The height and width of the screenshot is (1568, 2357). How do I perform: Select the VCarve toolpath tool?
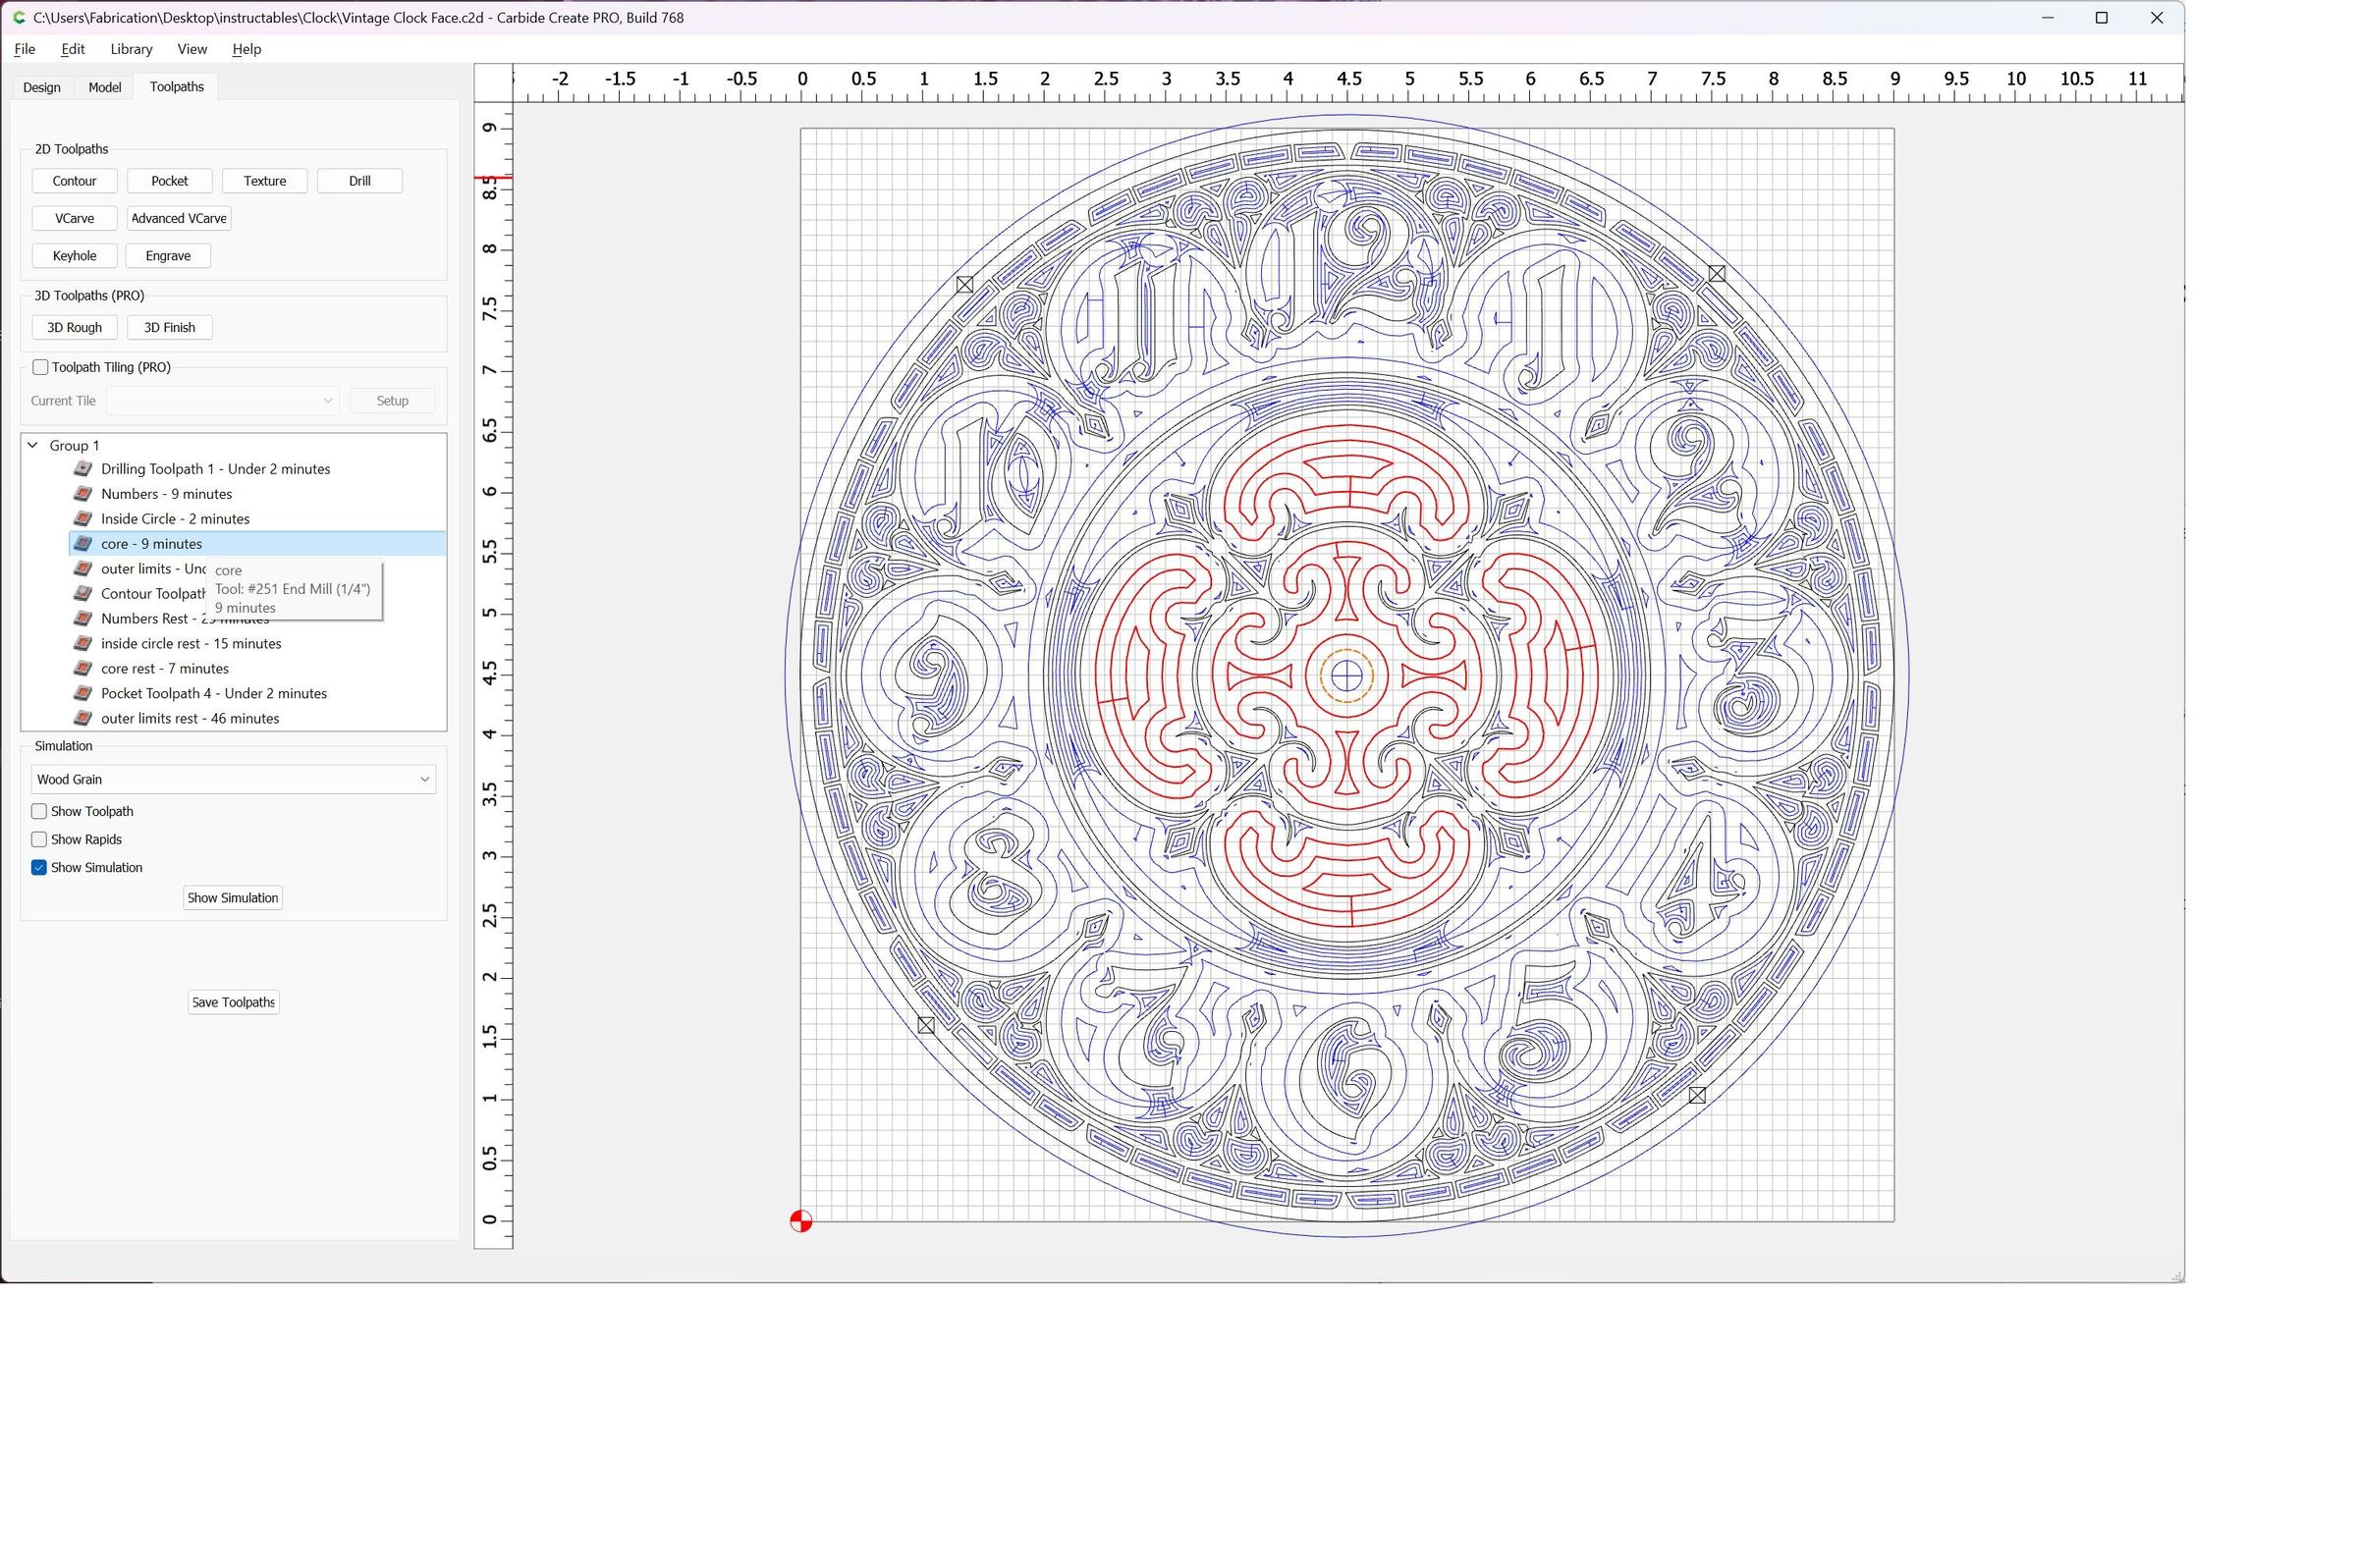coord(74,217)
